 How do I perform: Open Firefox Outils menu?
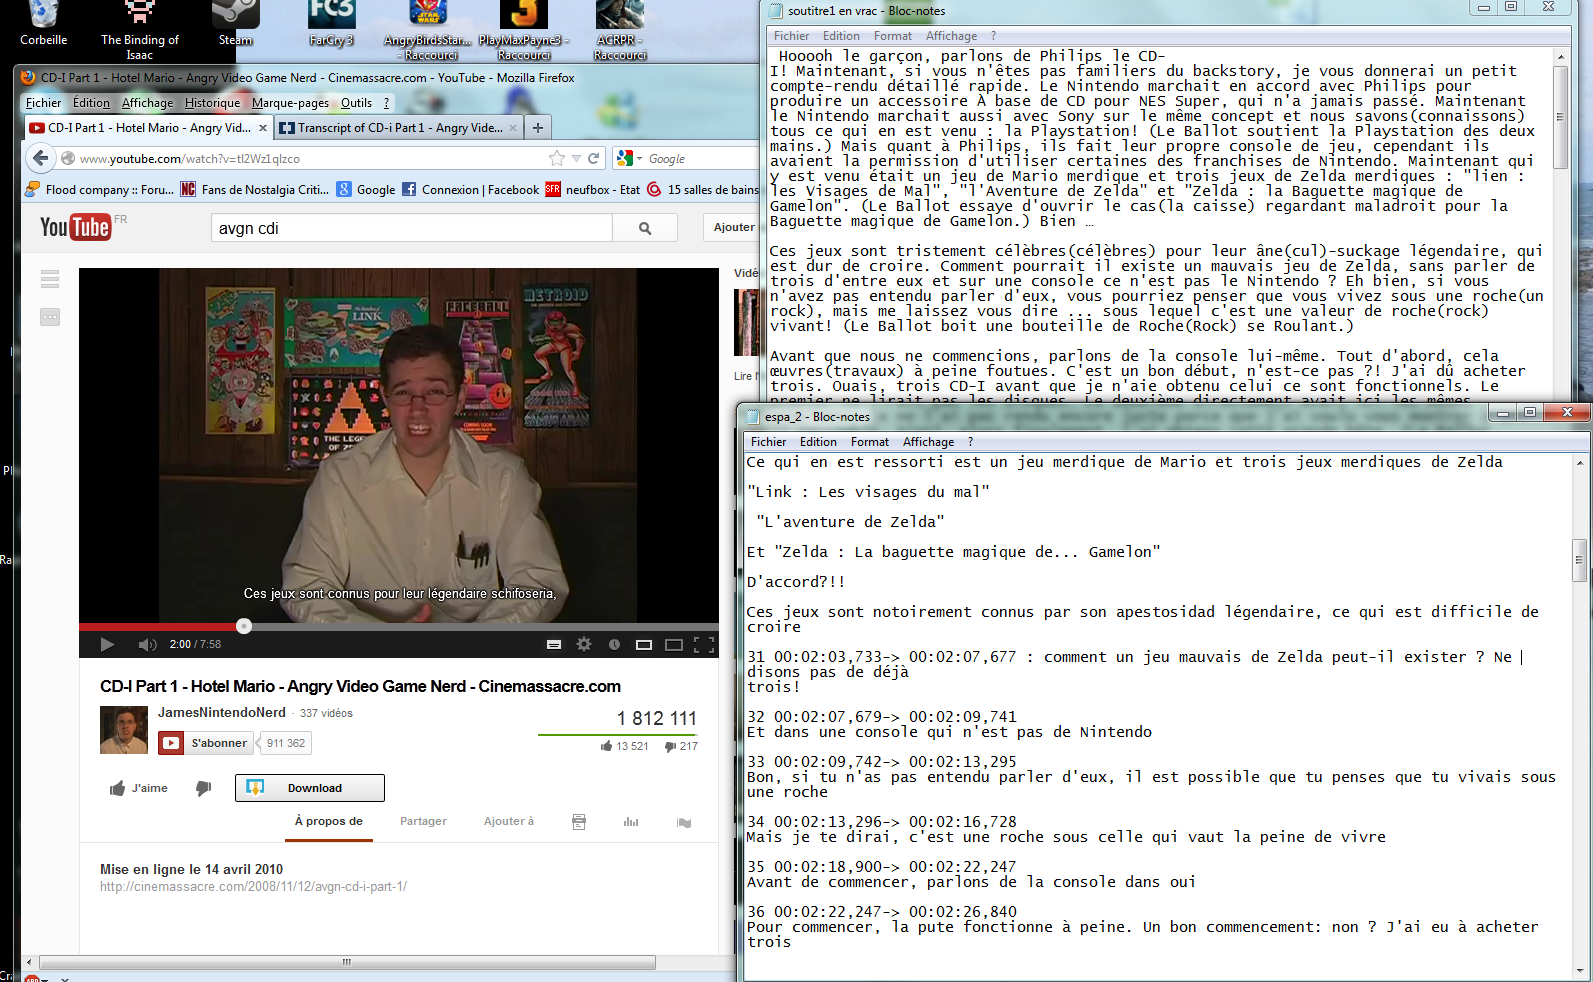pos(356,103)
